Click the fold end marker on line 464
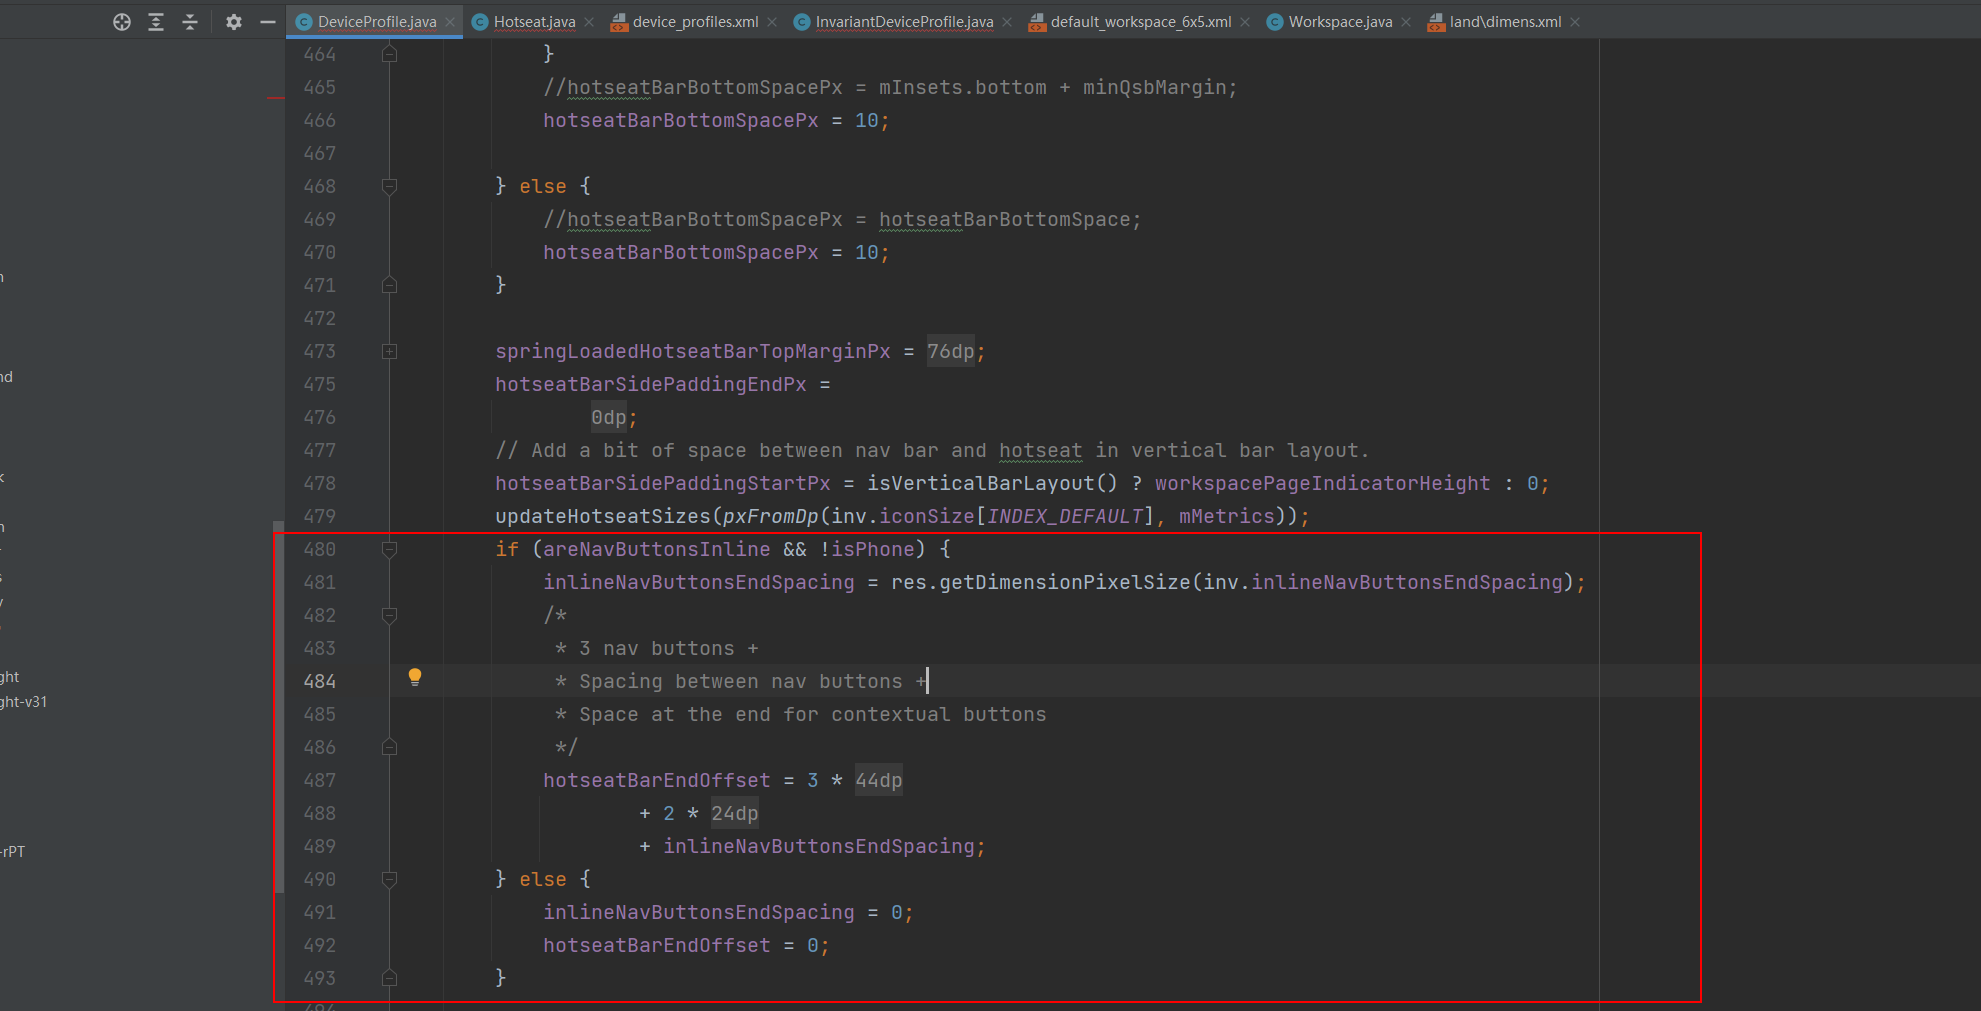 coord(390,54)
